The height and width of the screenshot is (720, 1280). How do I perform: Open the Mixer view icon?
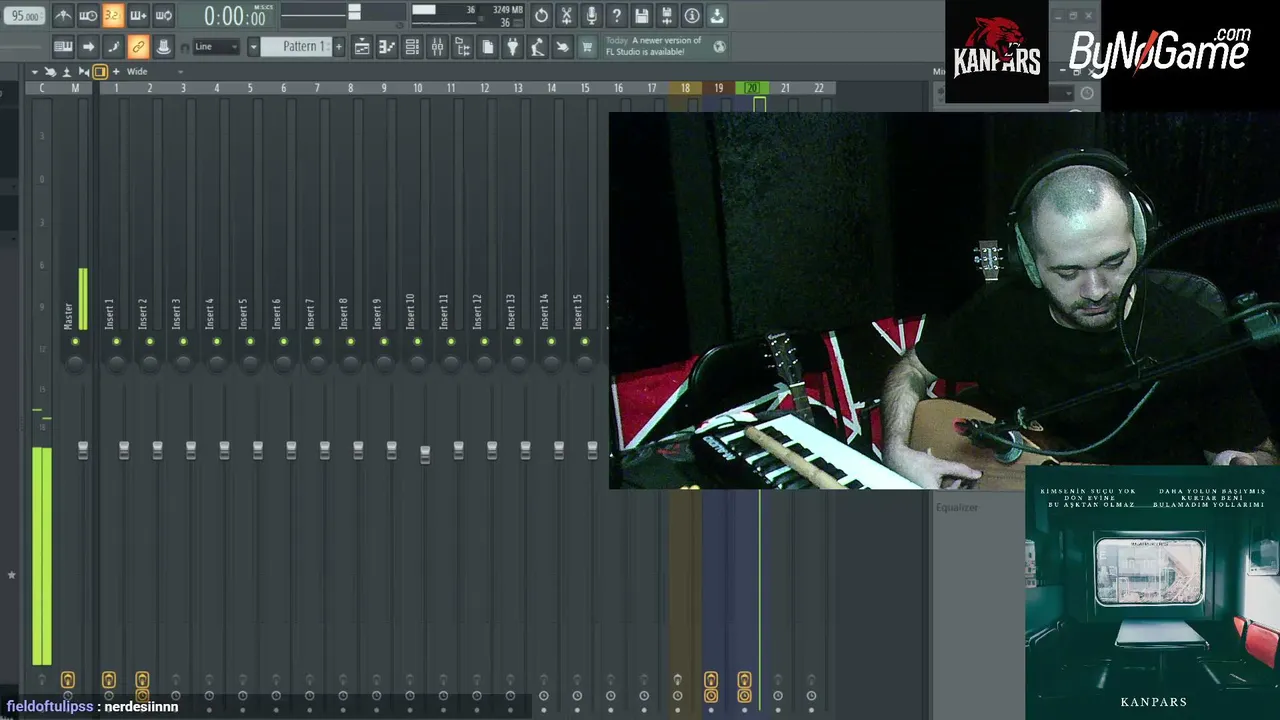pos(437,47)
